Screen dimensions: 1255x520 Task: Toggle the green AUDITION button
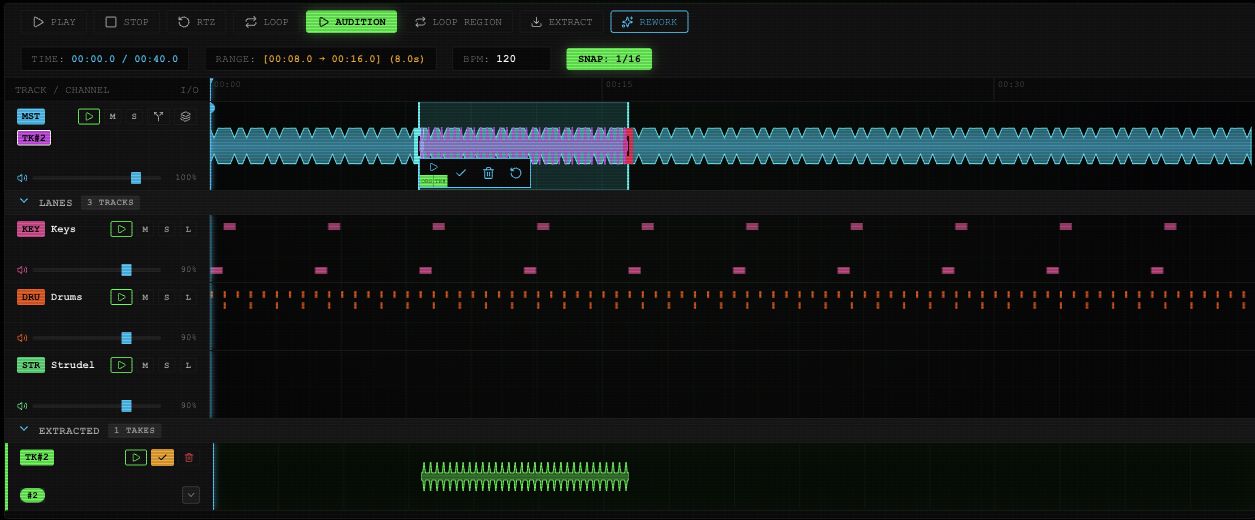coord(351,22)
